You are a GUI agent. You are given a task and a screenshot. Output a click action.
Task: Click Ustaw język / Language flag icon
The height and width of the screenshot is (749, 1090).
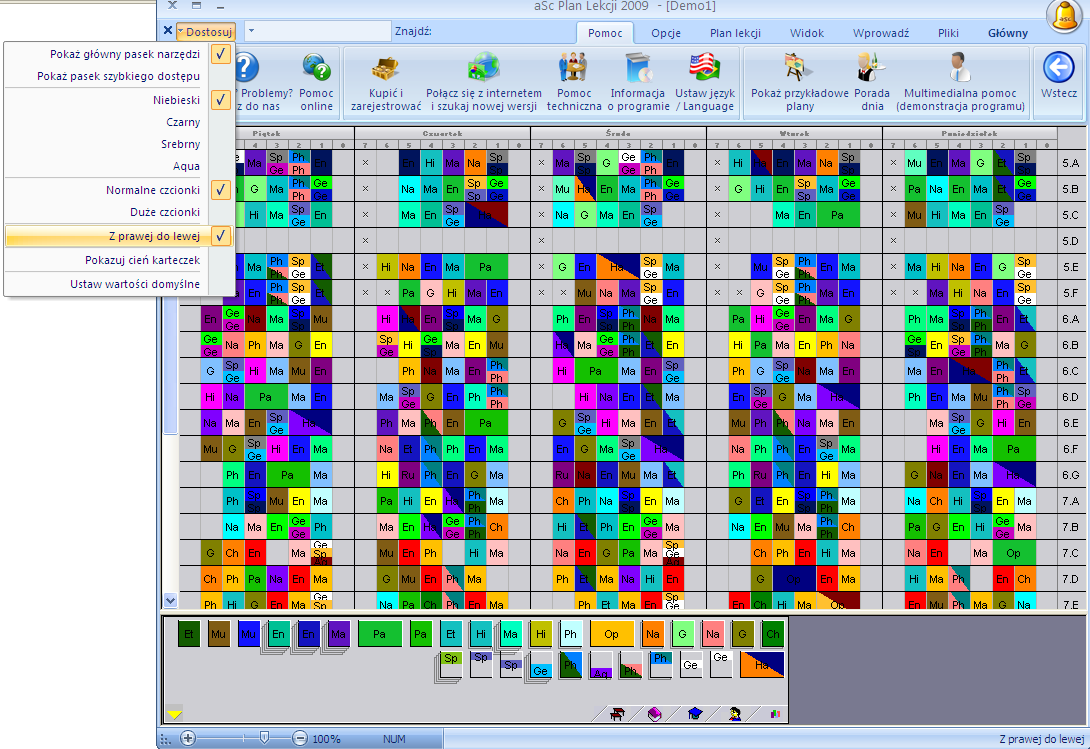tap(704, 69)
